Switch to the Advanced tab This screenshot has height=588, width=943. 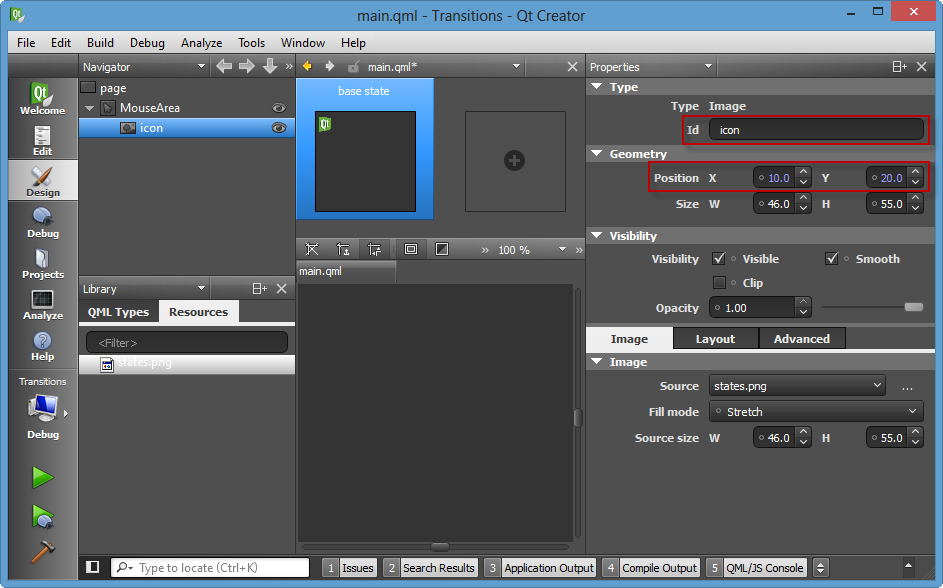point(802,338)
